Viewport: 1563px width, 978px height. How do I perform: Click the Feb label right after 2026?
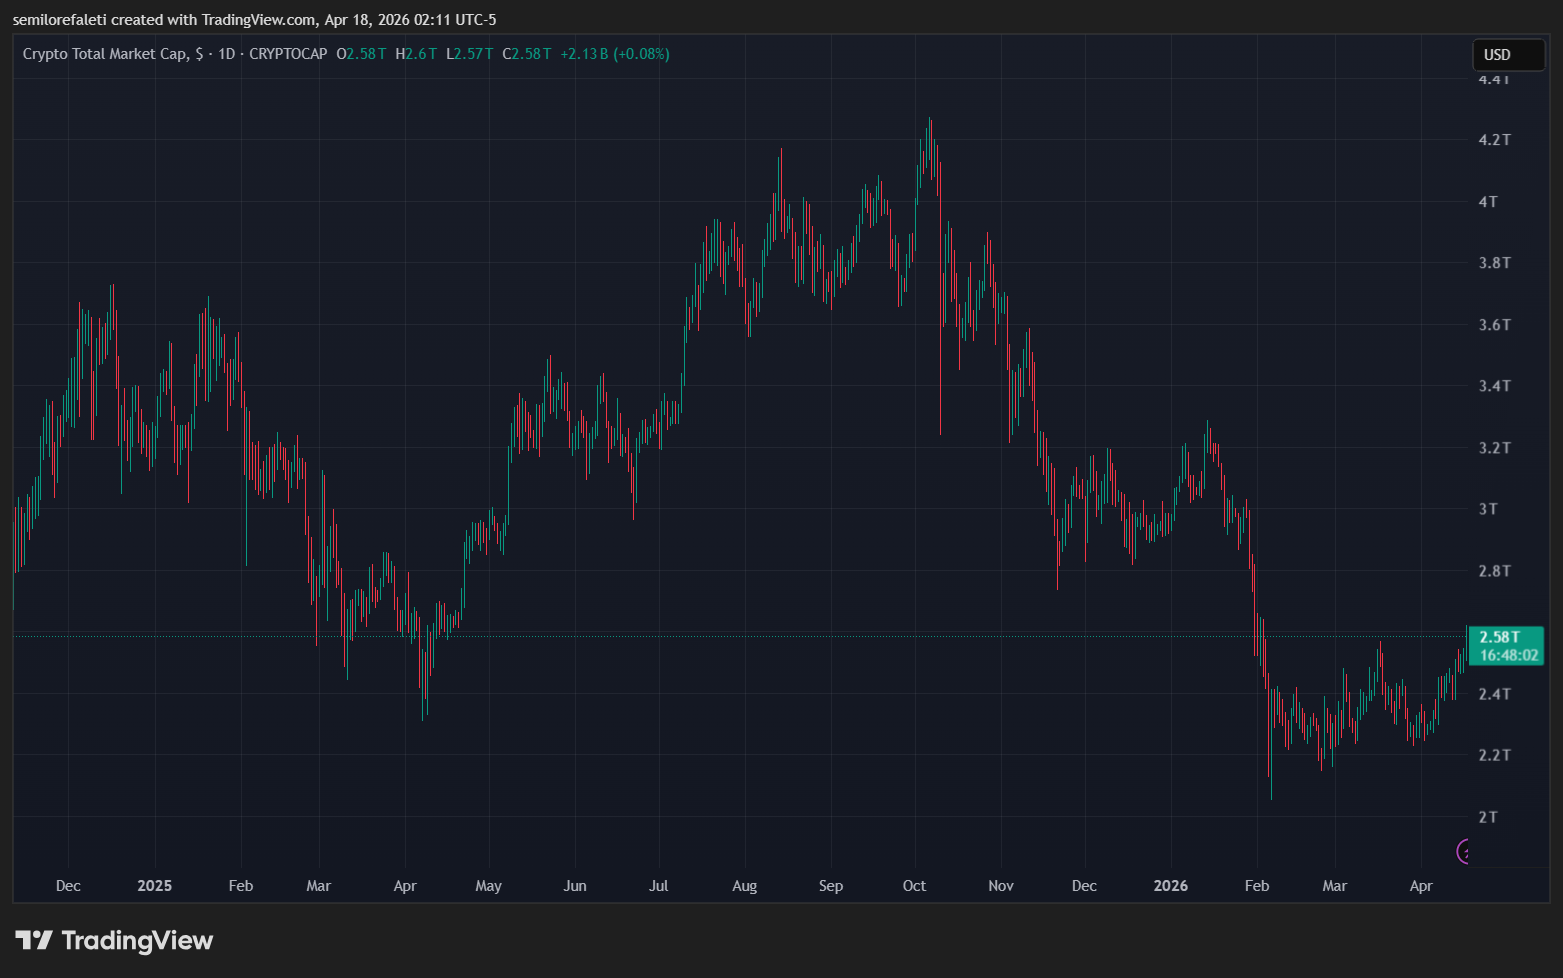(1257, 886)
